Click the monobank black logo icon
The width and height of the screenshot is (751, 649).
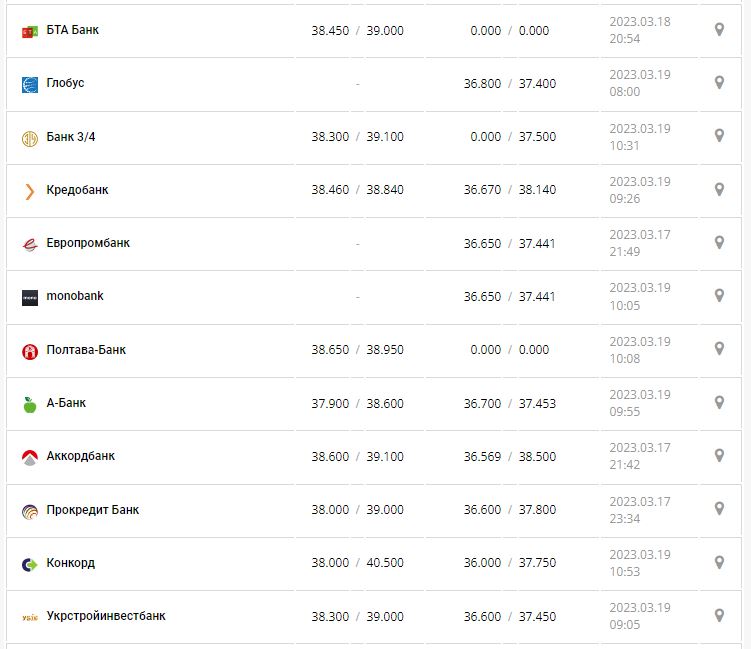point(29,297)
